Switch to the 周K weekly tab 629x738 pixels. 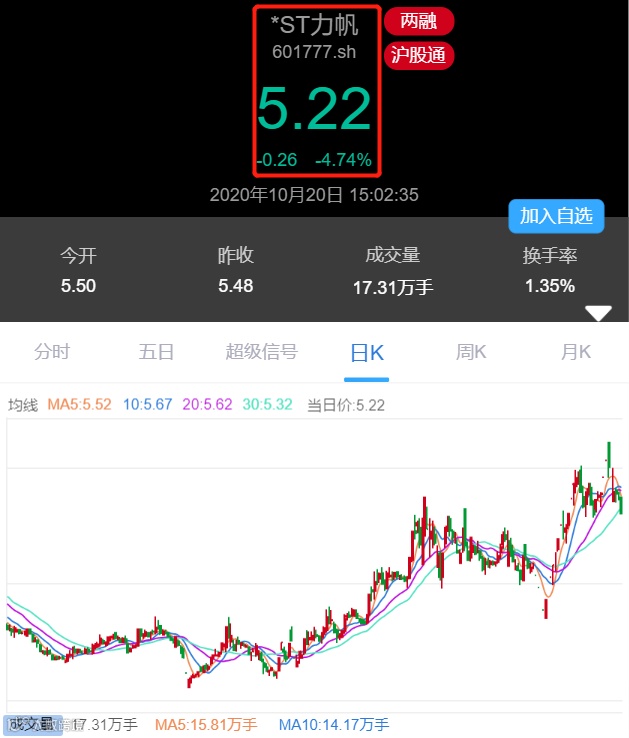coord(471,352)
